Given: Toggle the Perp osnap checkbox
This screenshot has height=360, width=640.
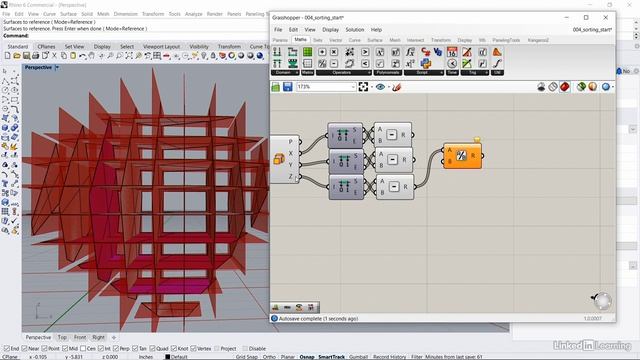Looking at the screenshot, I should (116, 349).
